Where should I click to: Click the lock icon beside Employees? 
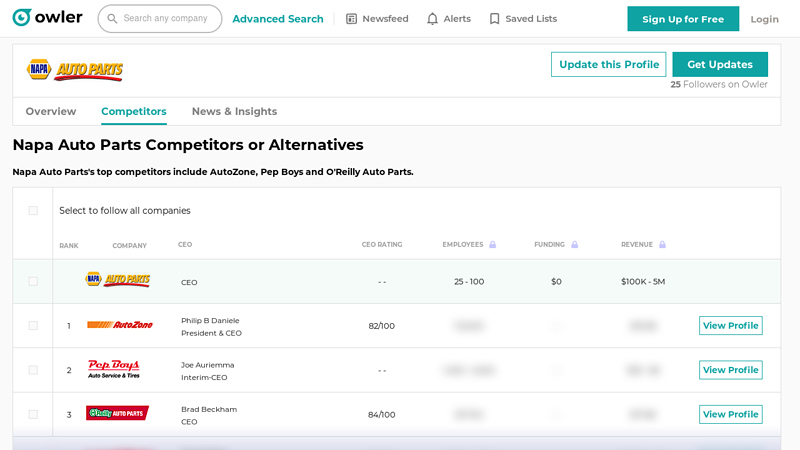492,245
